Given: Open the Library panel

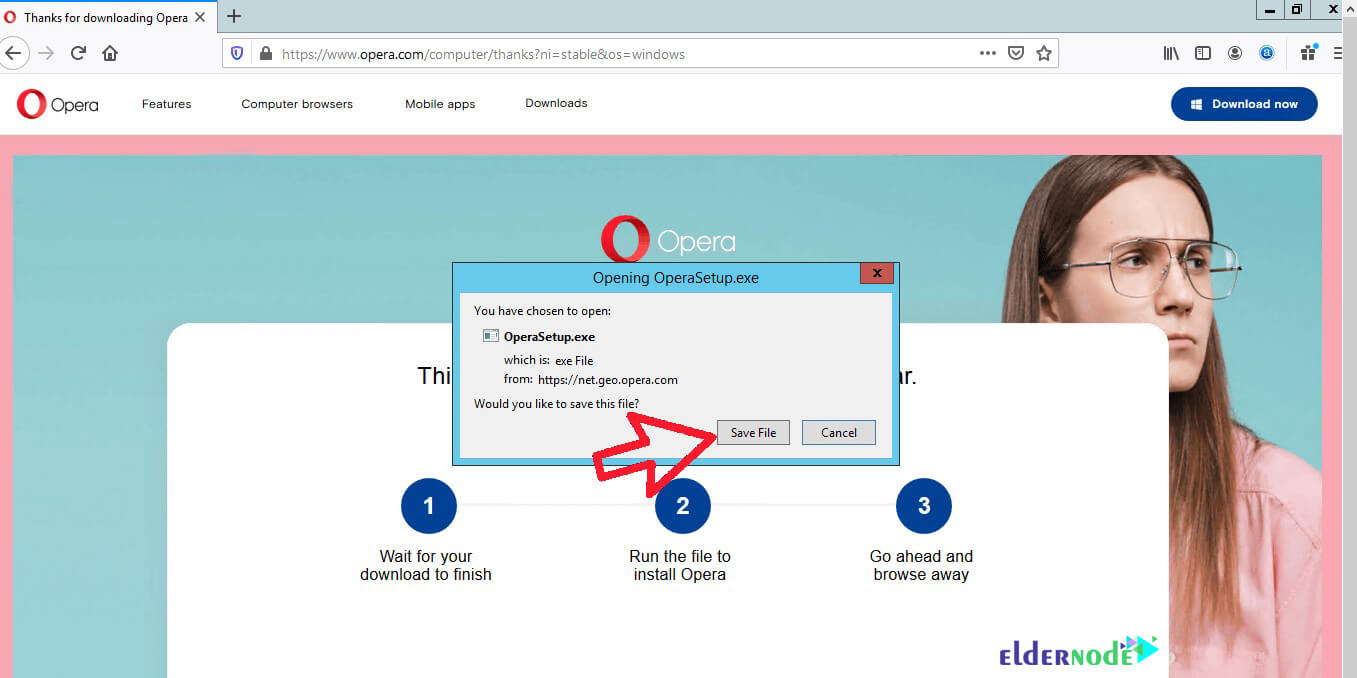Looking at the screenshot, I should pyautogui.click(x=1170, y=53).
